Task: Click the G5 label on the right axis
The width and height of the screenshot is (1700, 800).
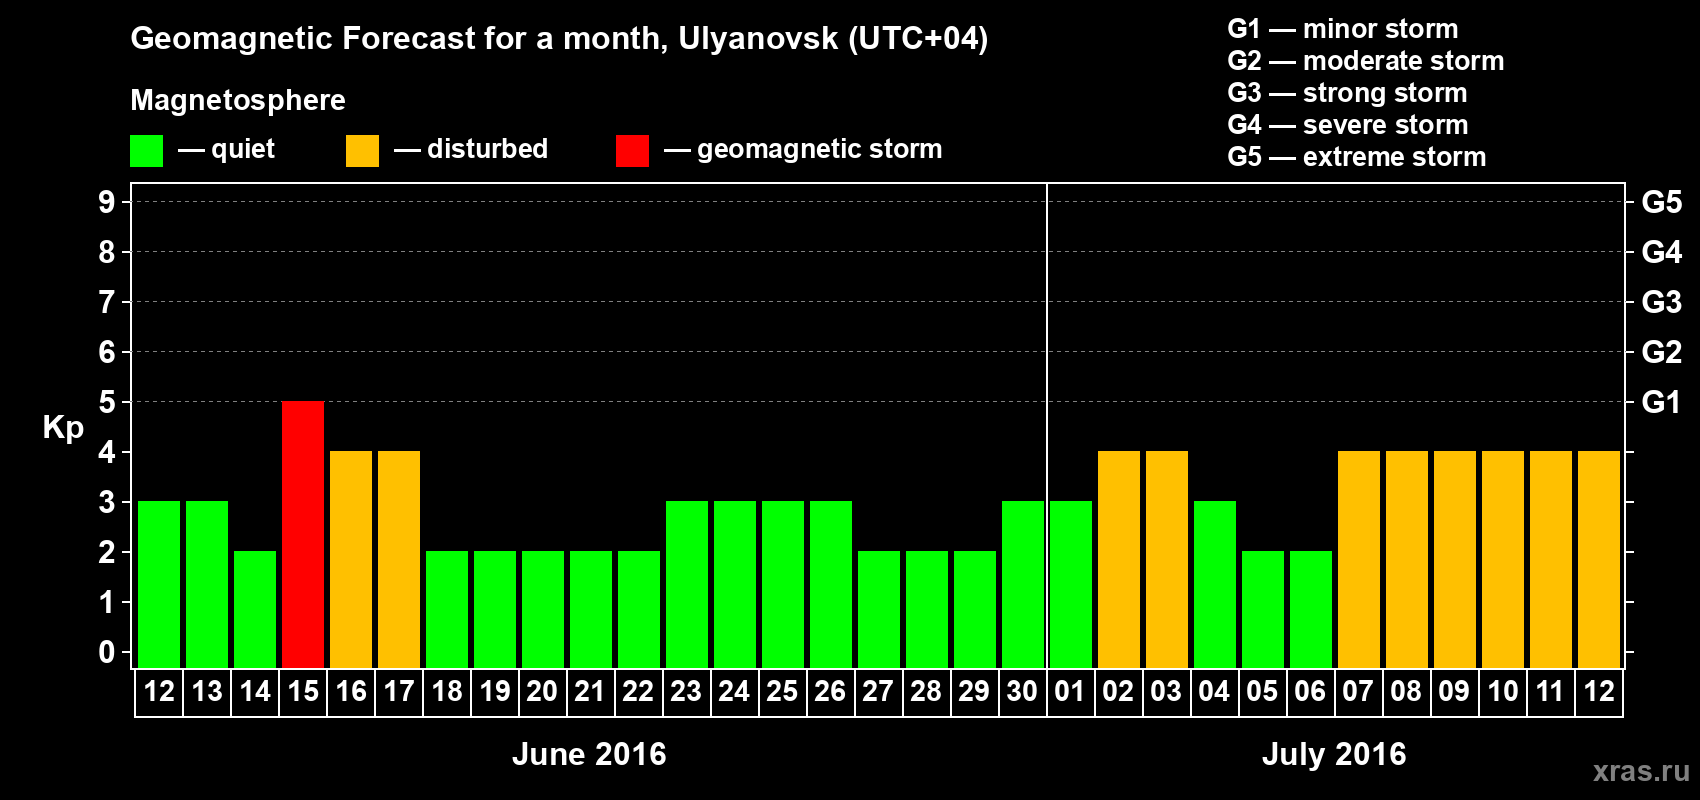Action: pos(1661,202)
